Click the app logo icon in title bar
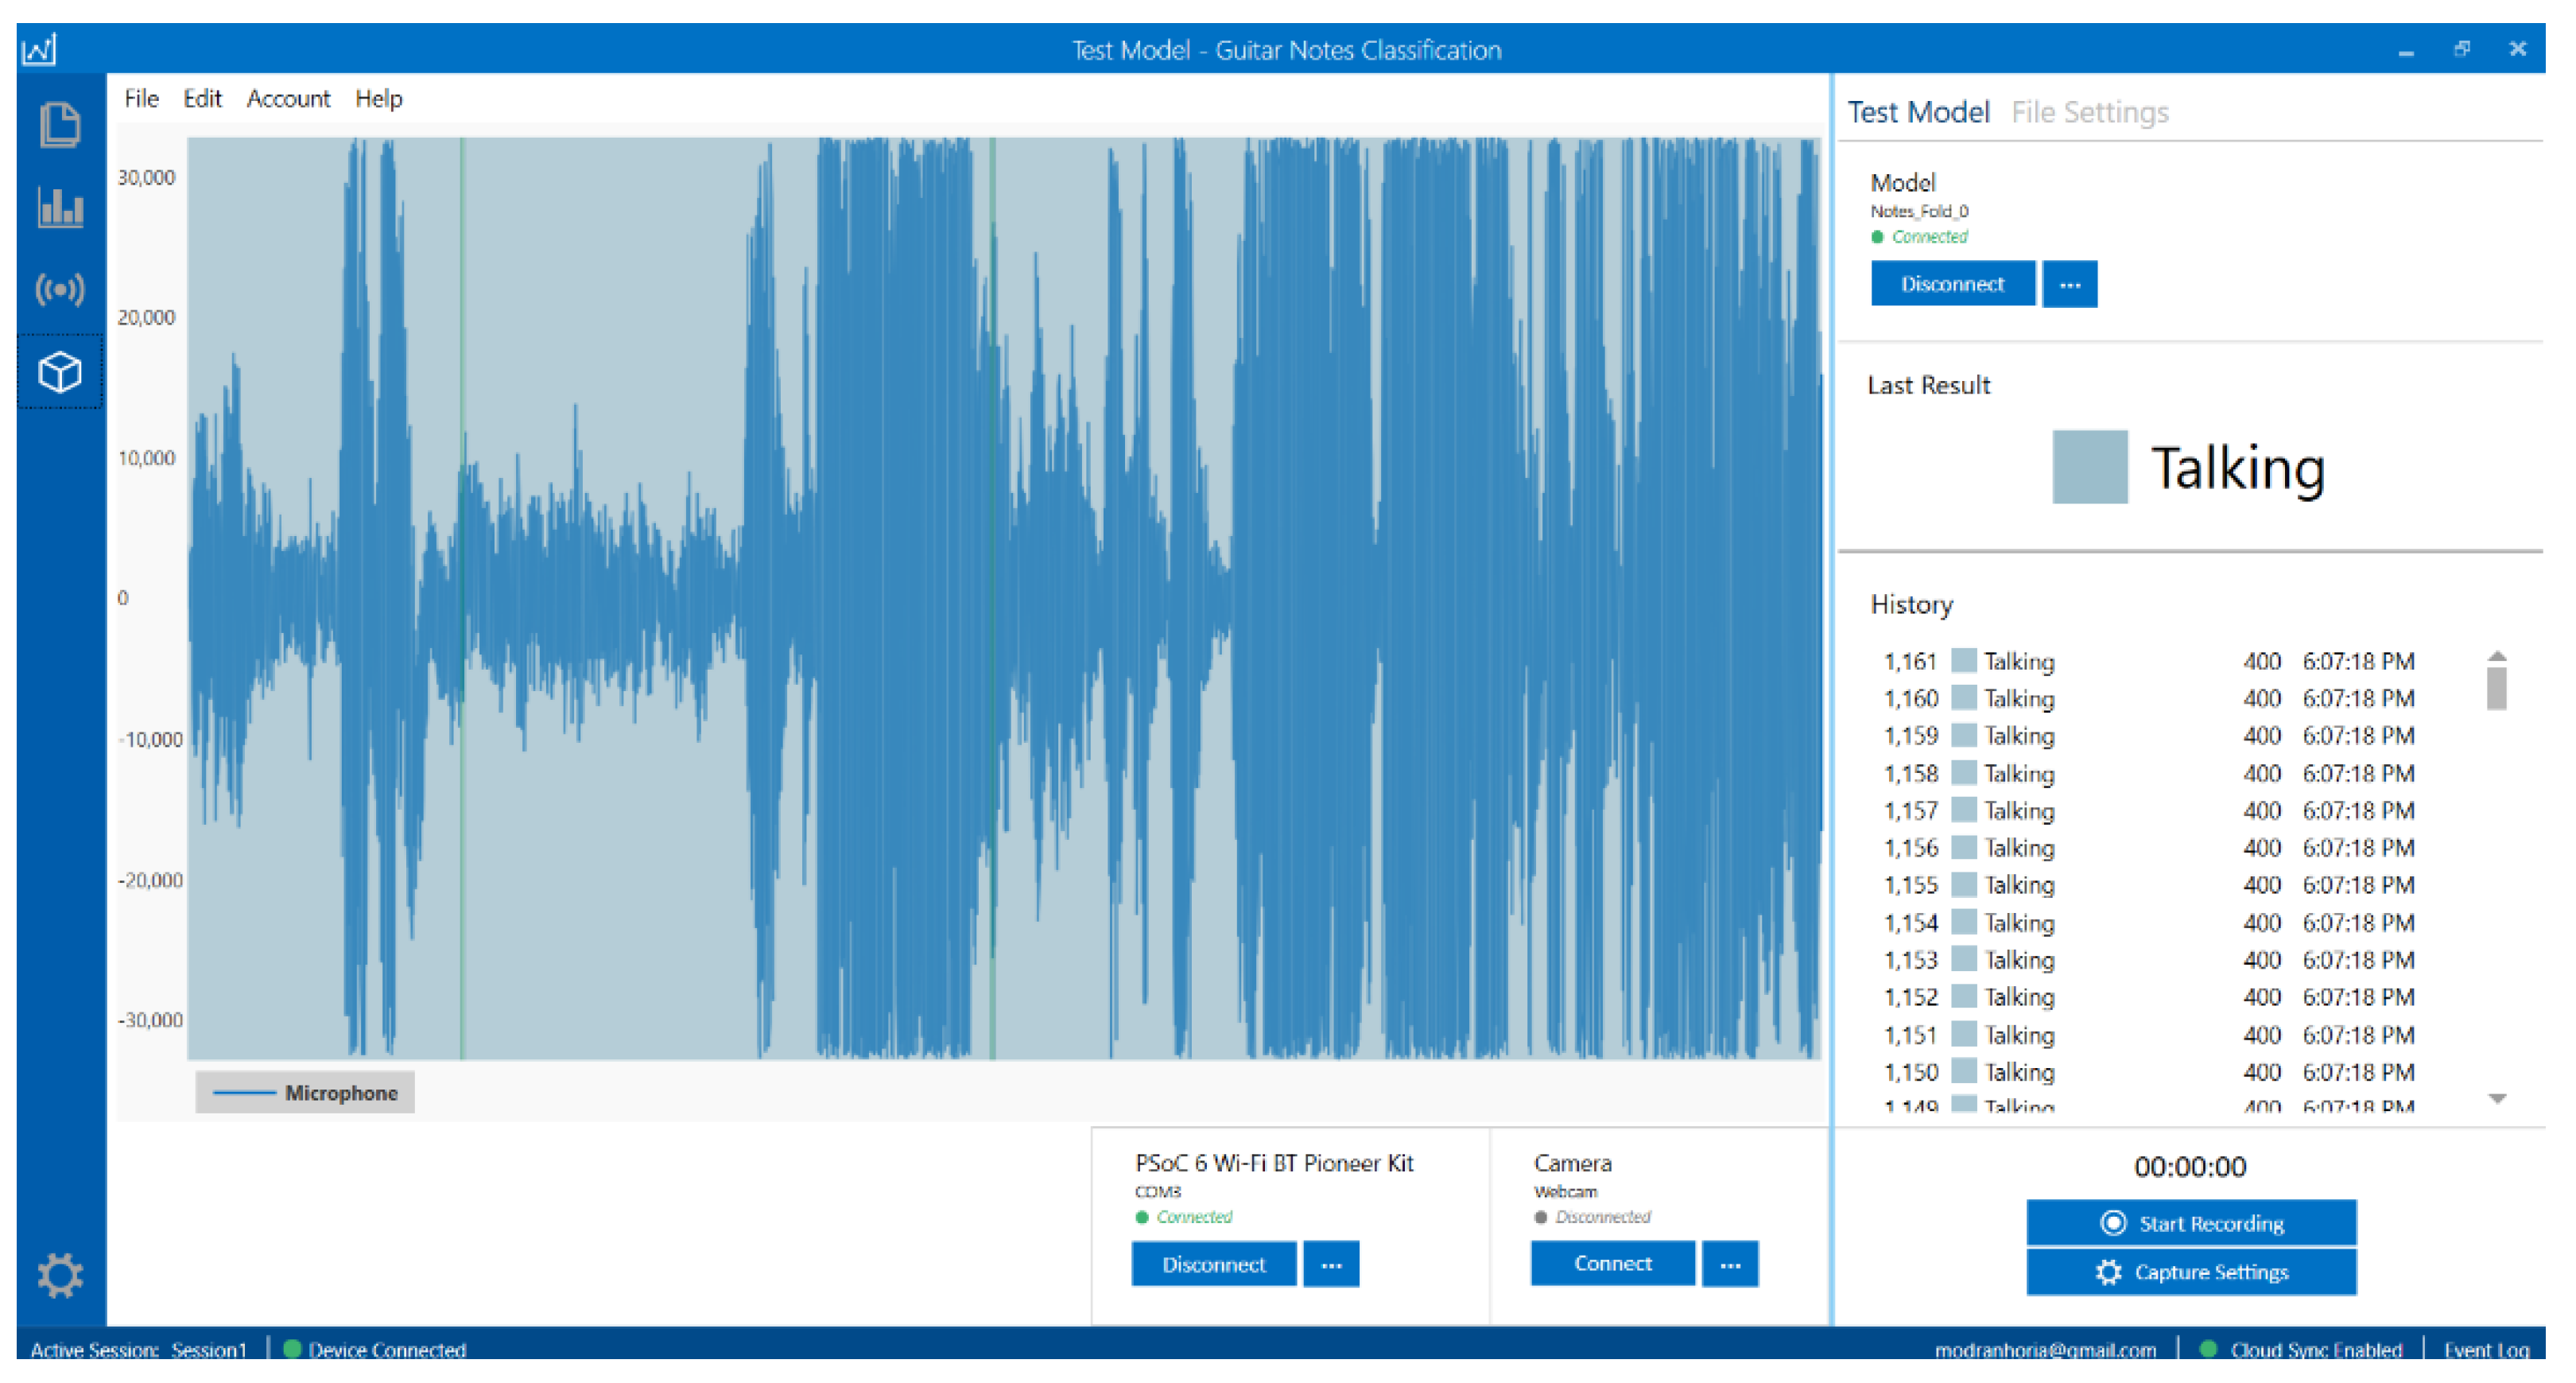Screen dimensions: 2576x1383 [x=40, y=49]
